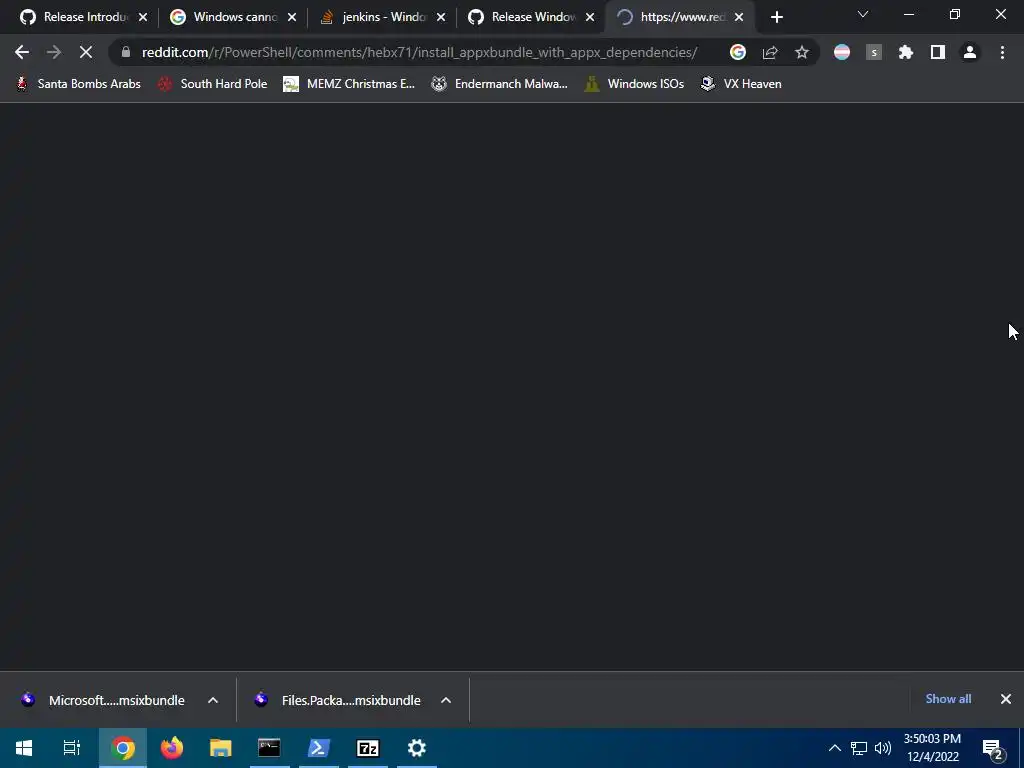Open downloaded Files.Packa msixbundle file
The height and width of the screenshot is (768, 1024).
(x=340, y=700)
